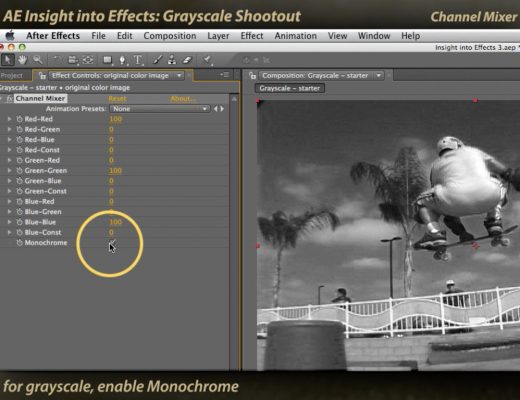The height and width of the screenshot is (400, 520).
Task: Toggle the Monochrome checkbox
Action: [x=112, y=243]
